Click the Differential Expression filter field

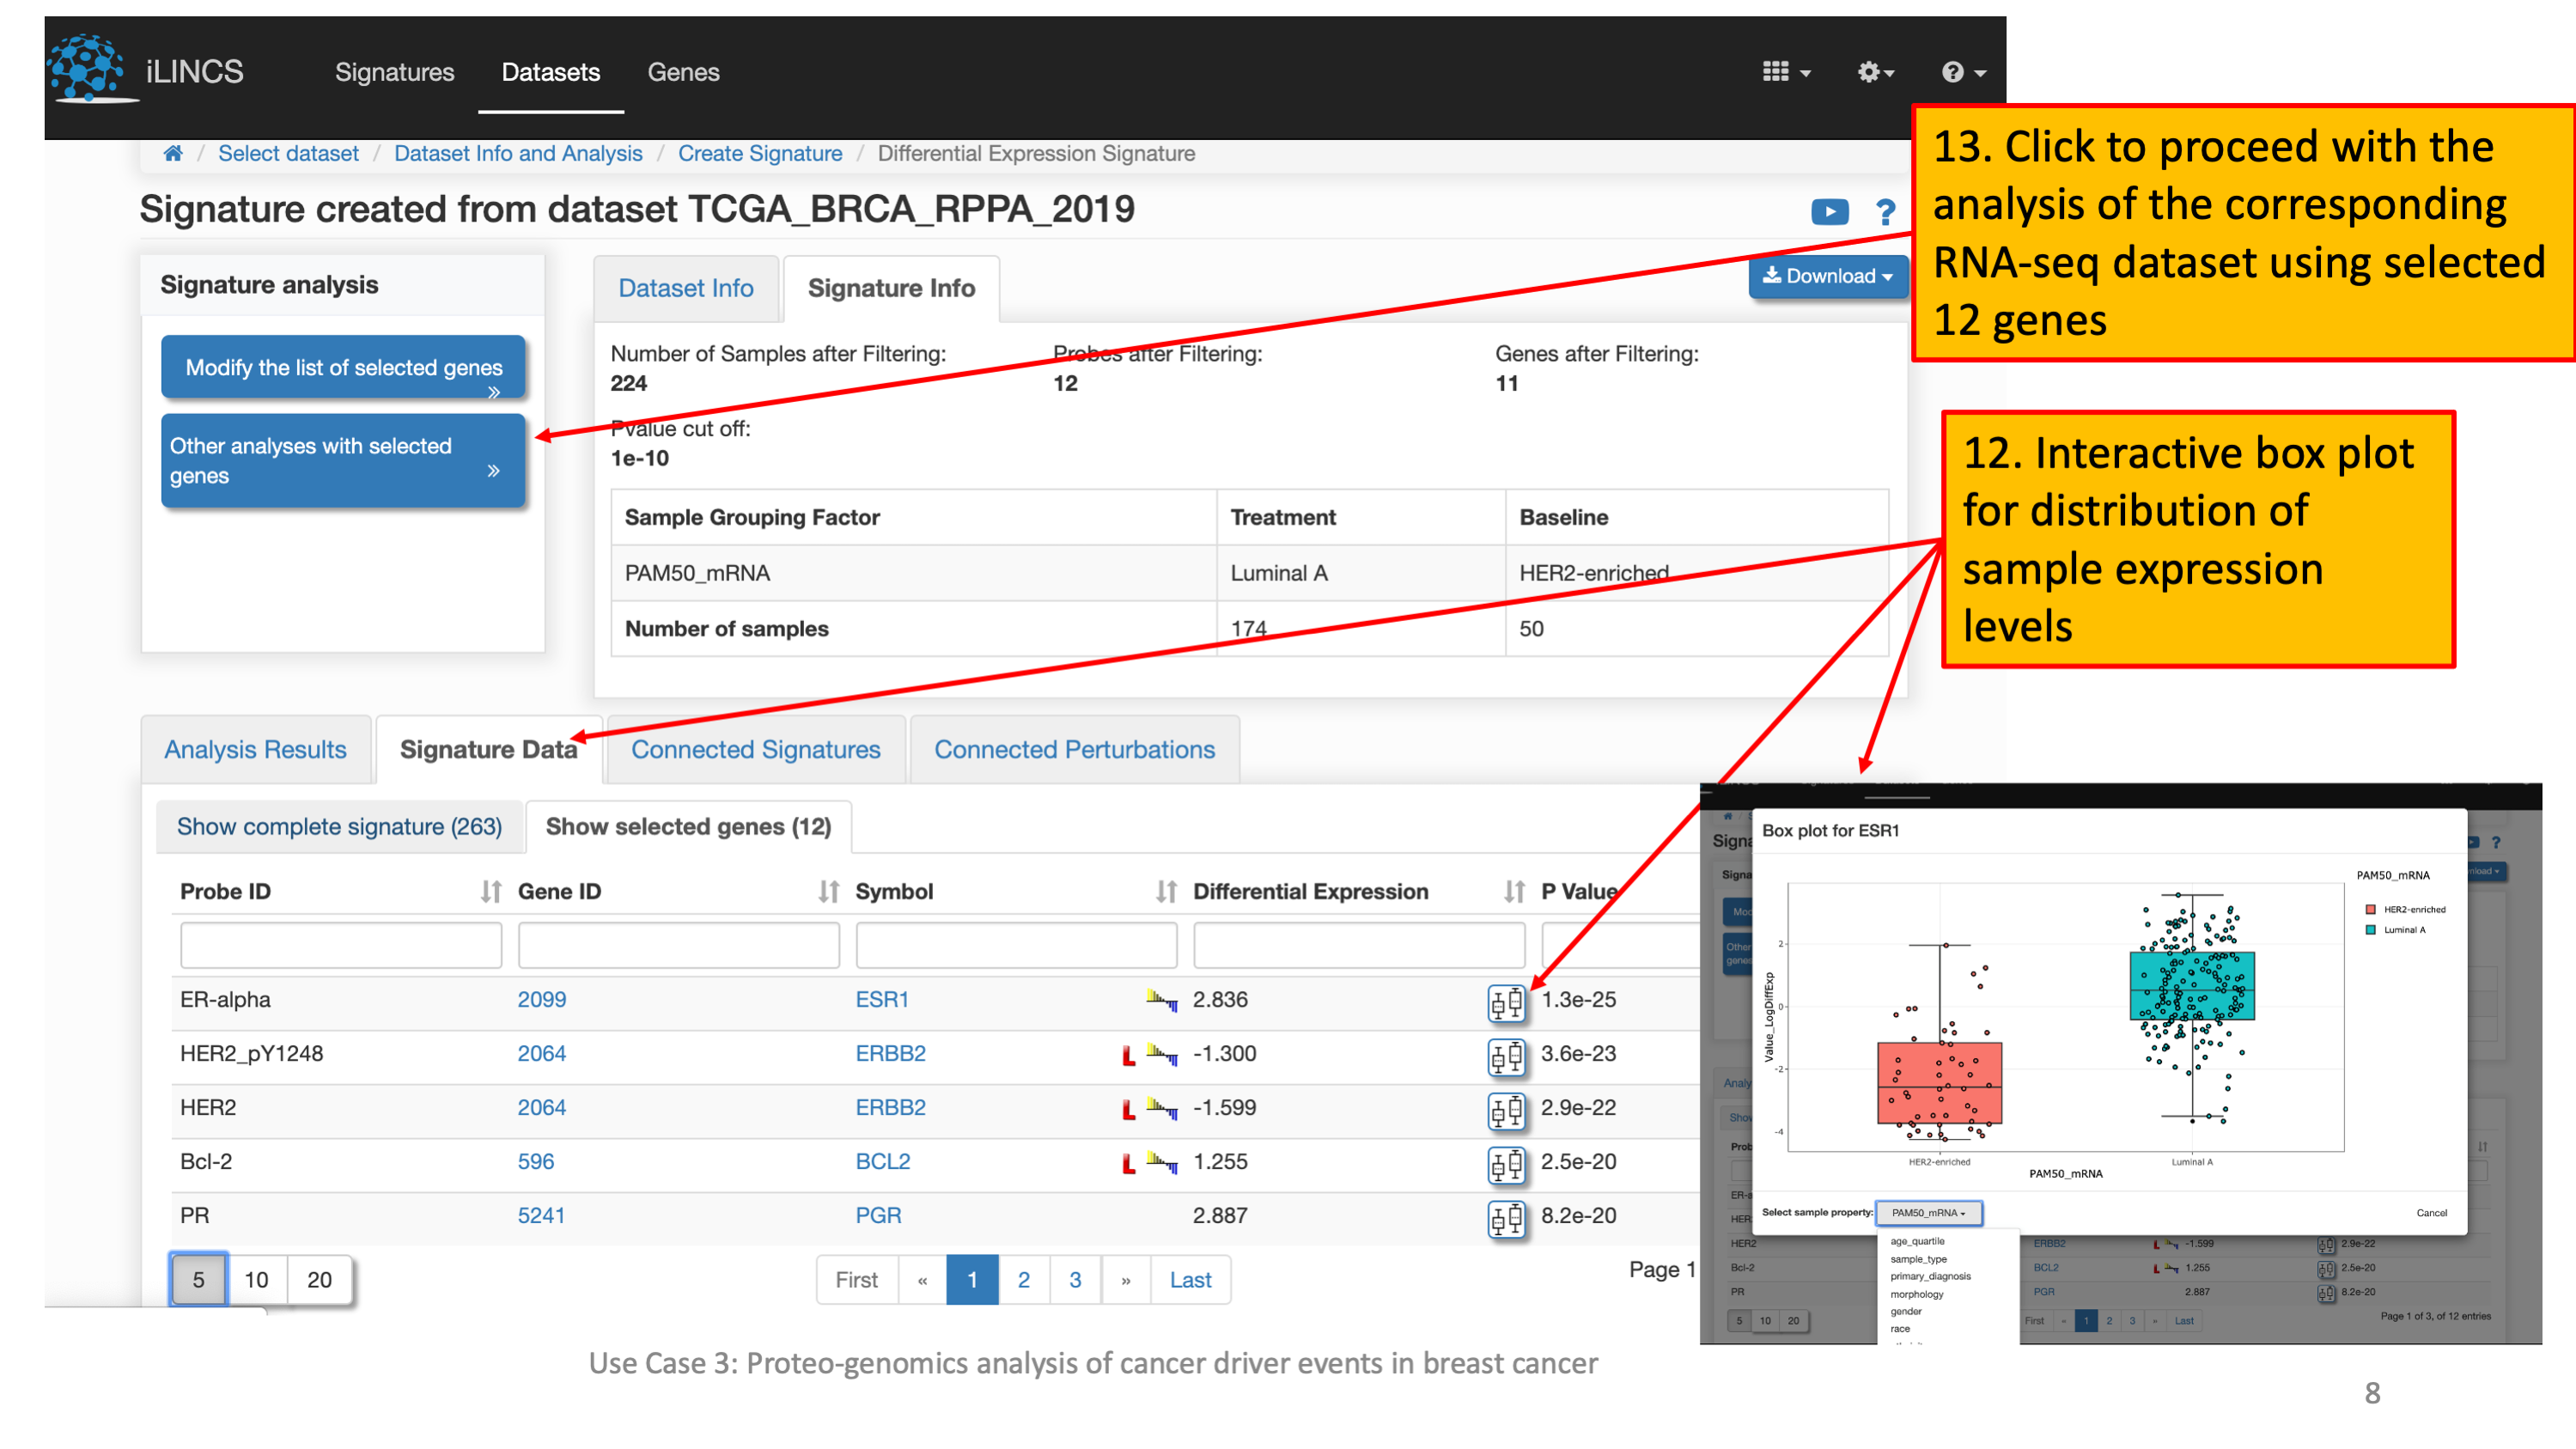point(1359,945)
